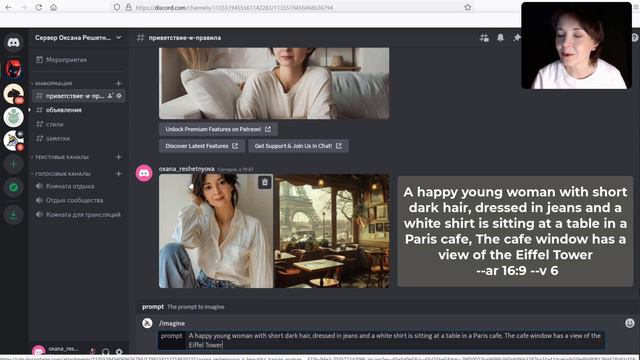This screenshot has height=360, width=640.
Task: Open the emoji picker in the message box
Action: [630, 323]
